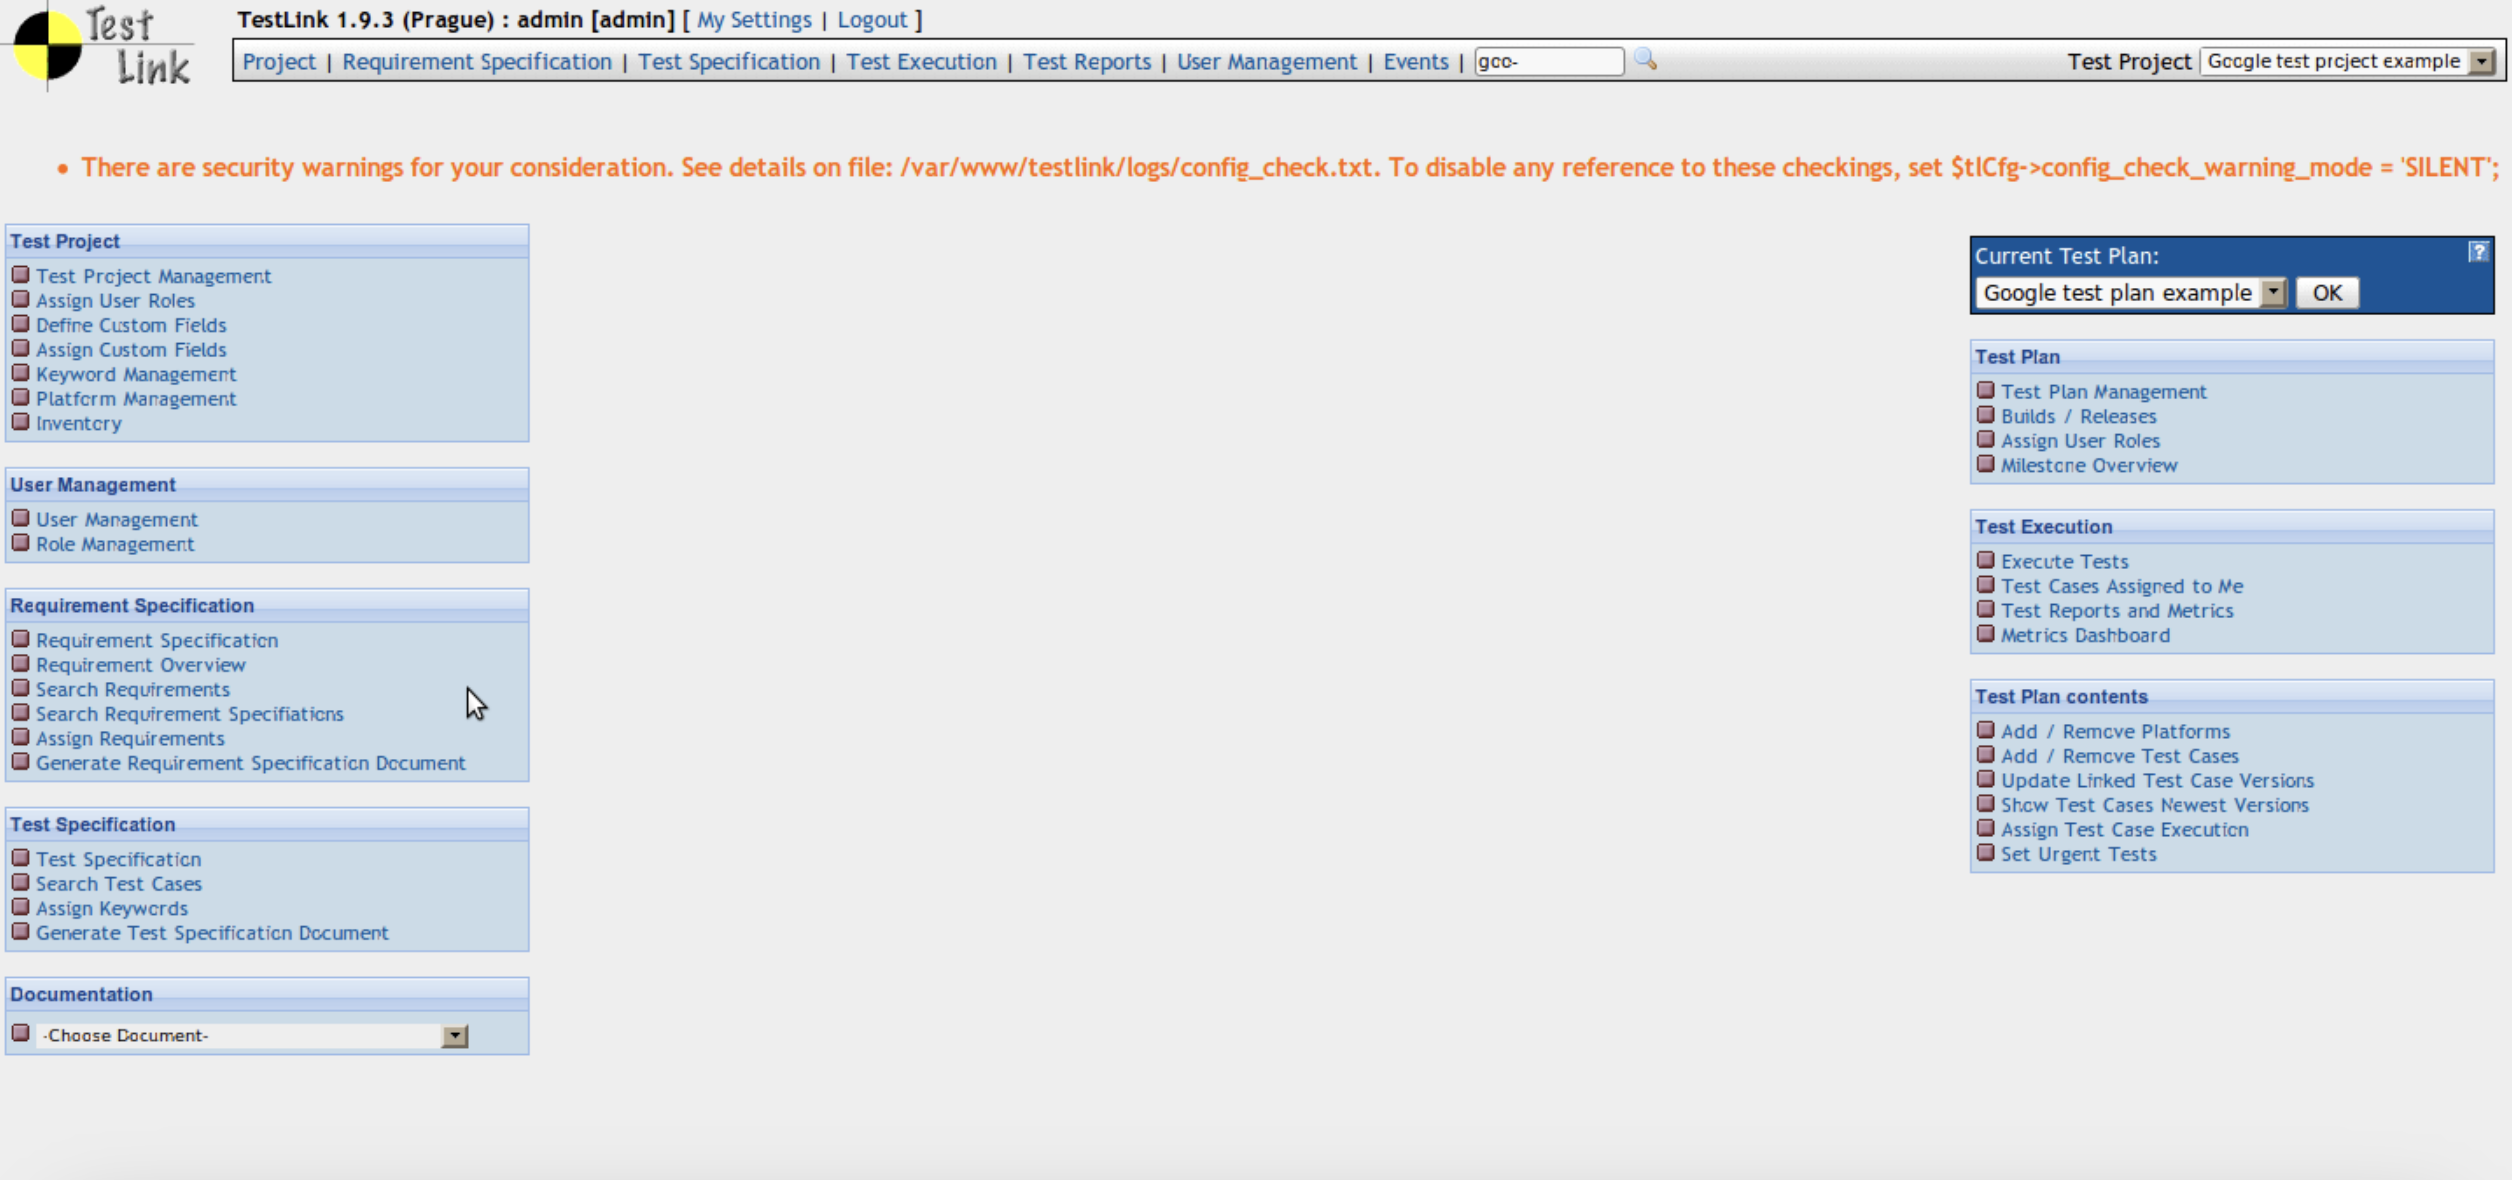The height and width of the screenshot is (1180, 2512).
Task: Open Builds / Releases link
Action: (x=2078, y=416)
